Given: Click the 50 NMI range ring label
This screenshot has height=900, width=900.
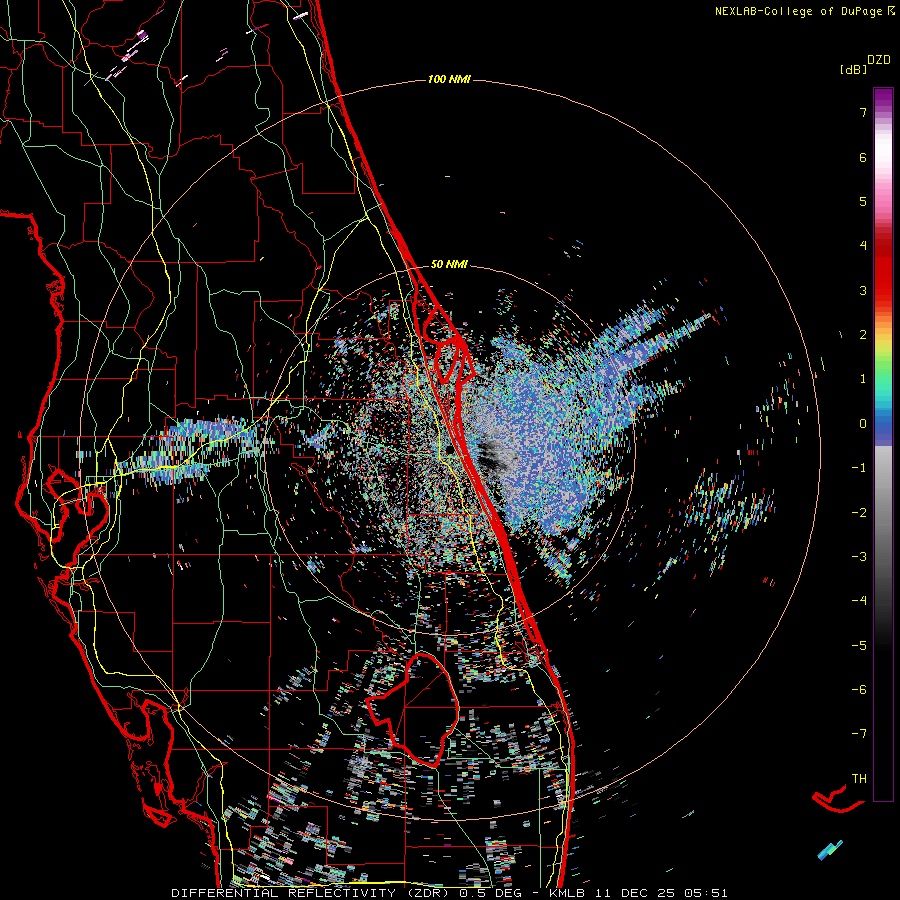Looking at the screenshot, I should pos(449,264).
